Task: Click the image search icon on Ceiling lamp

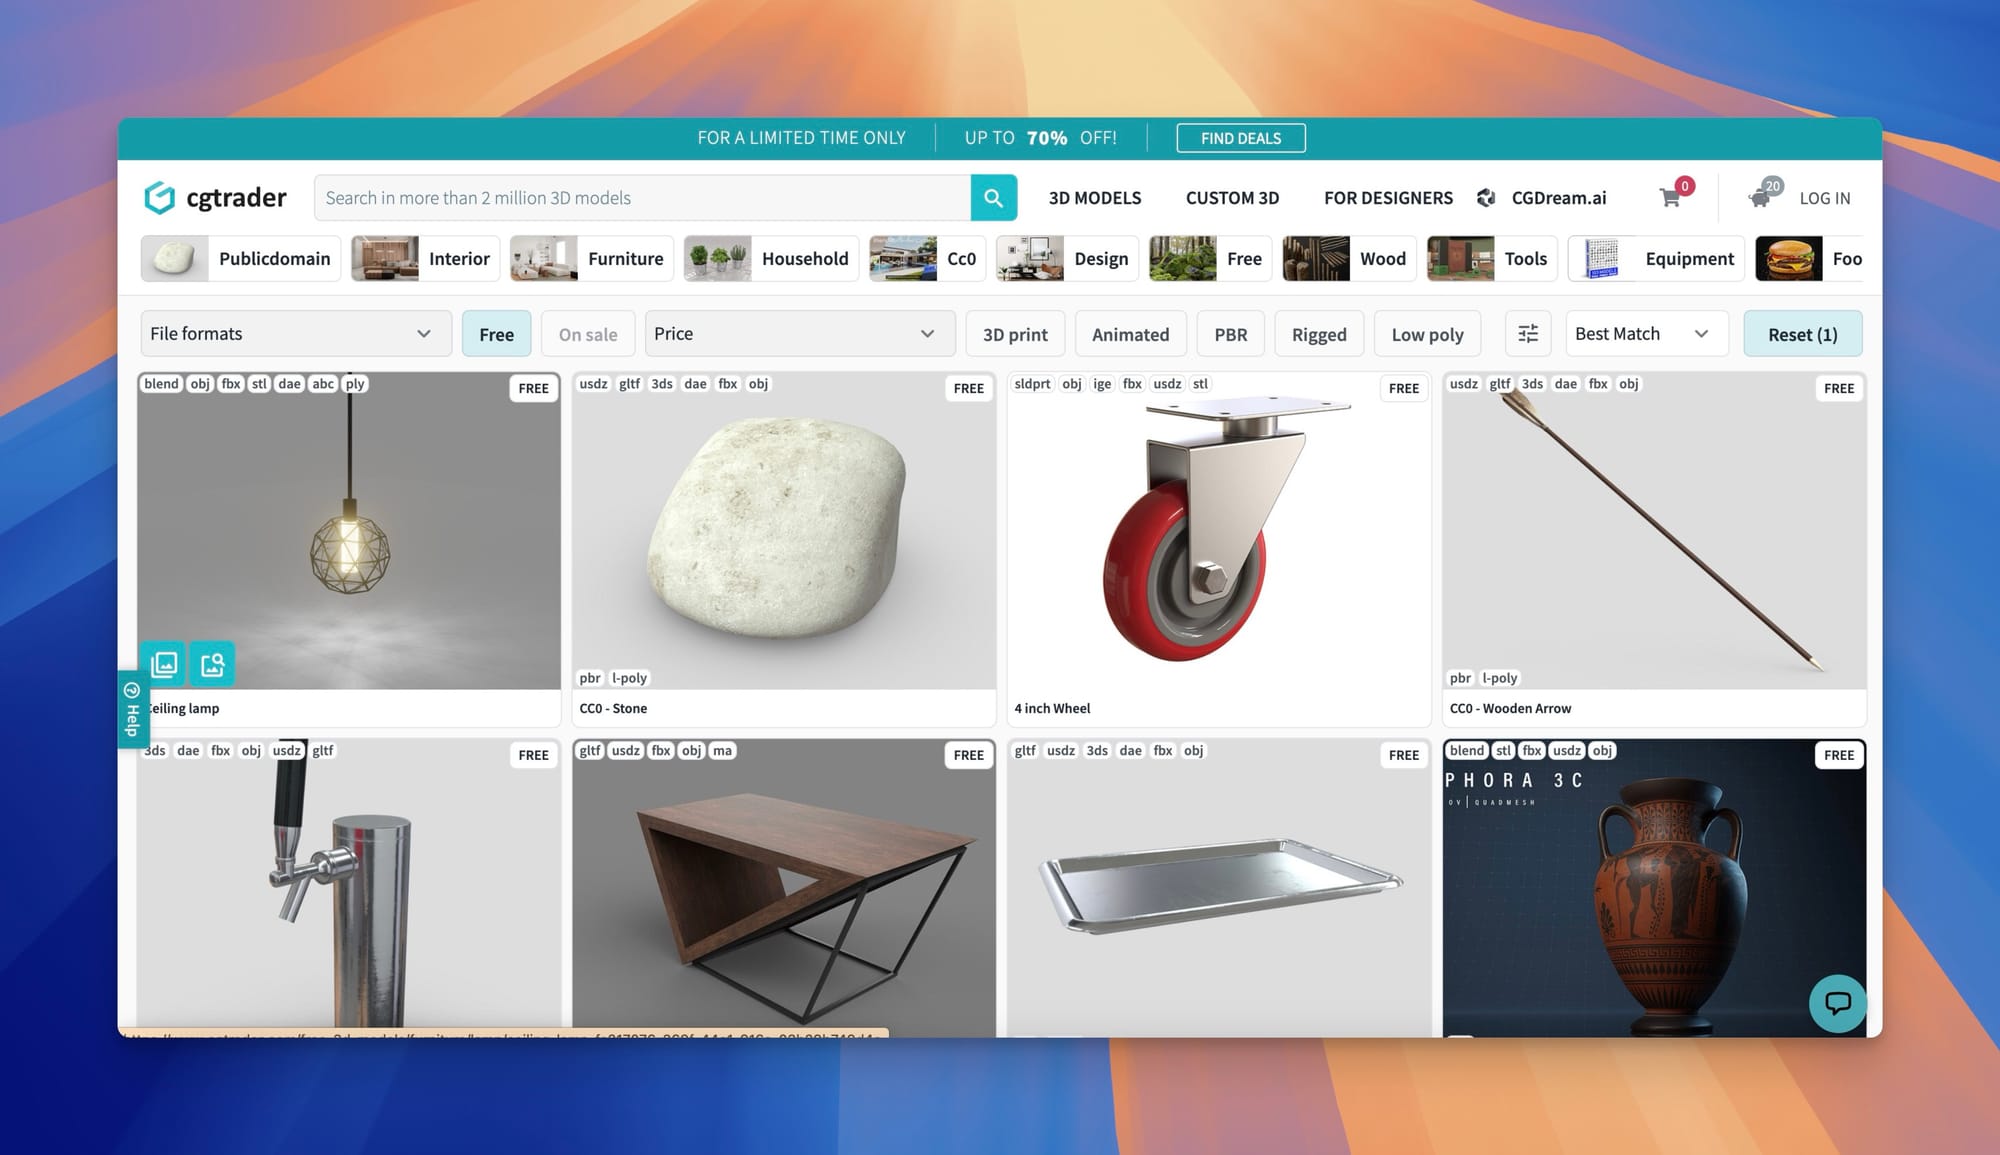Action: (212, 664)
